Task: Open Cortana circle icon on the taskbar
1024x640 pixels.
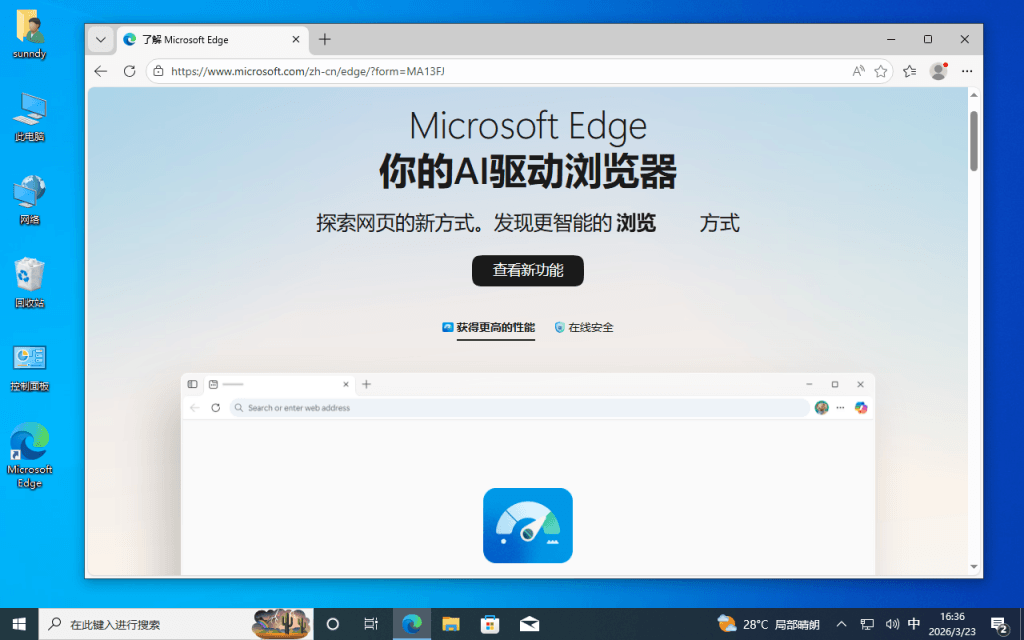Action: click(332, 624)
